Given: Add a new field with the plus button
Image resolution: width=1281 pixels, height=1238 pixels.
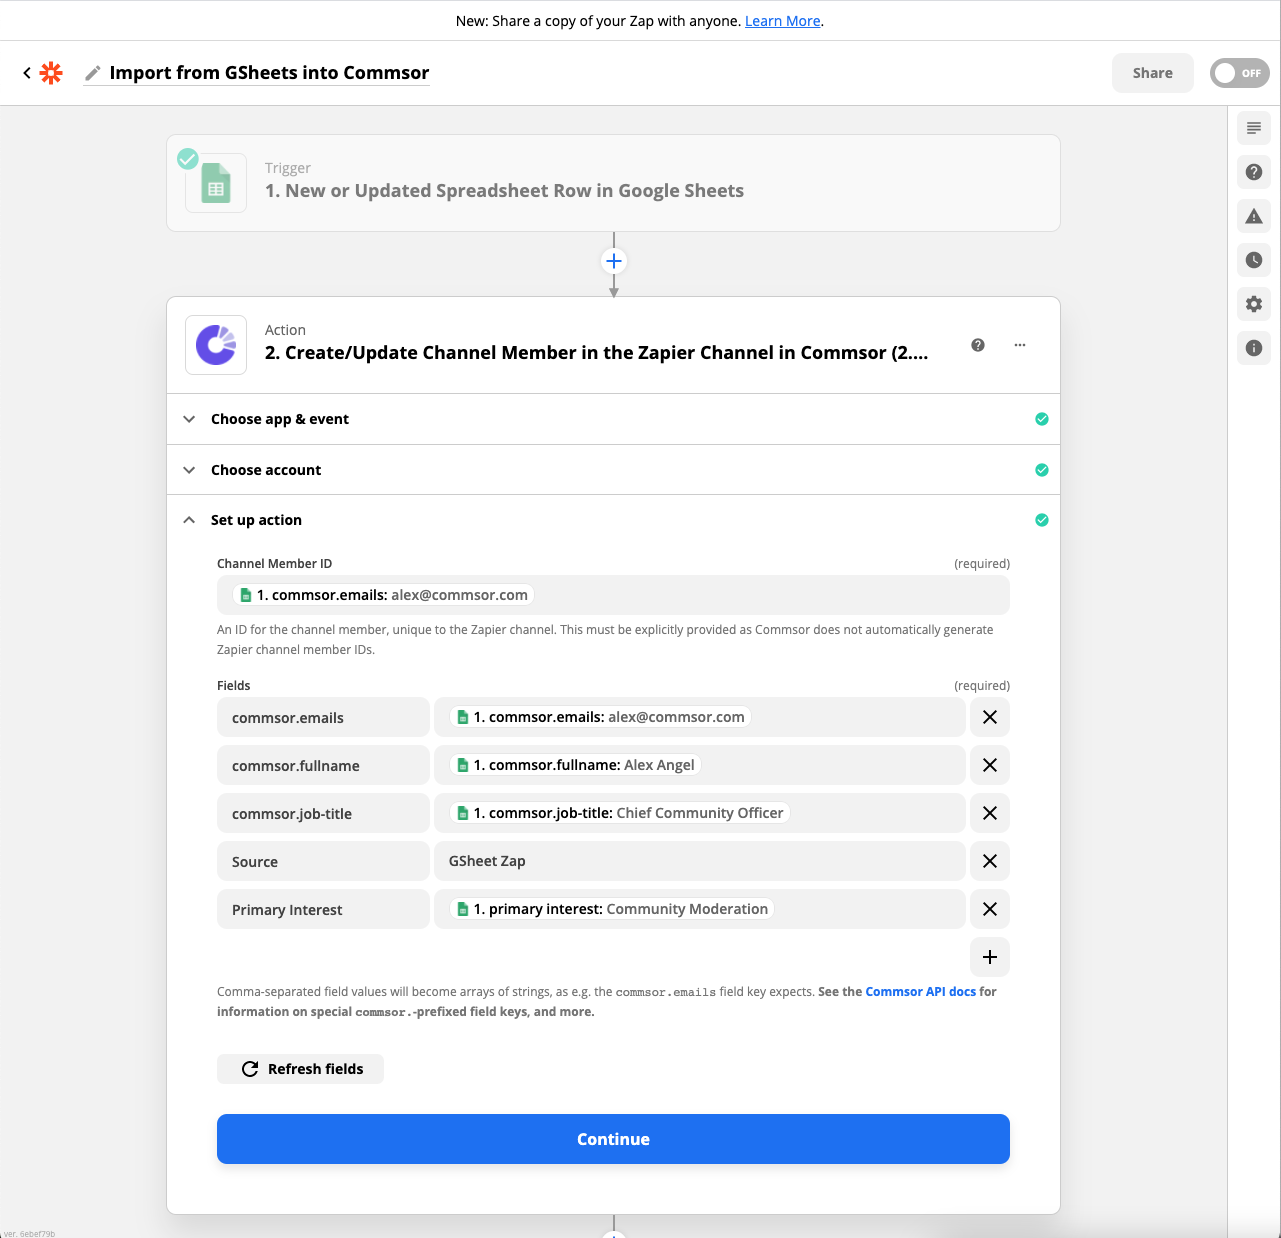Looking at the screenshot, I should pos(990,957).
